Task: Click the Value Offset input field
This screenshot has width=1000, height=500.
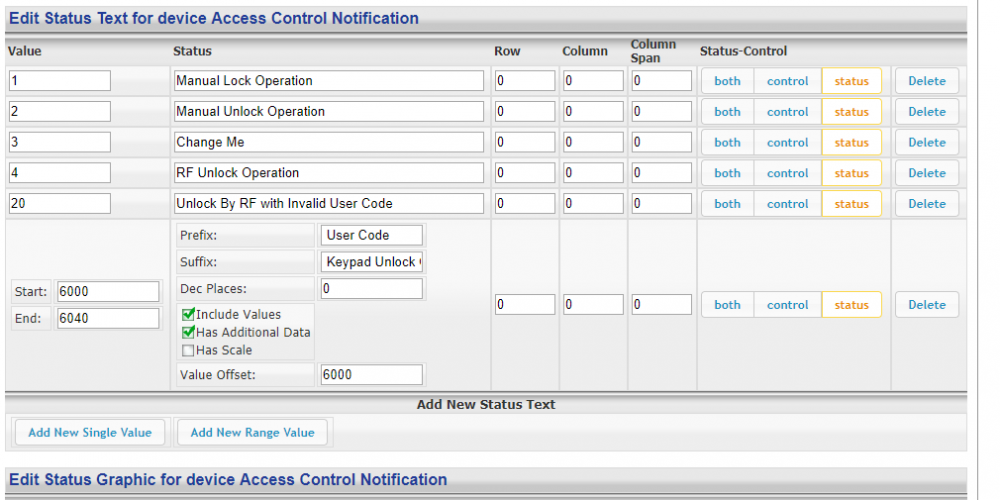Action: (x=372, y=374)
